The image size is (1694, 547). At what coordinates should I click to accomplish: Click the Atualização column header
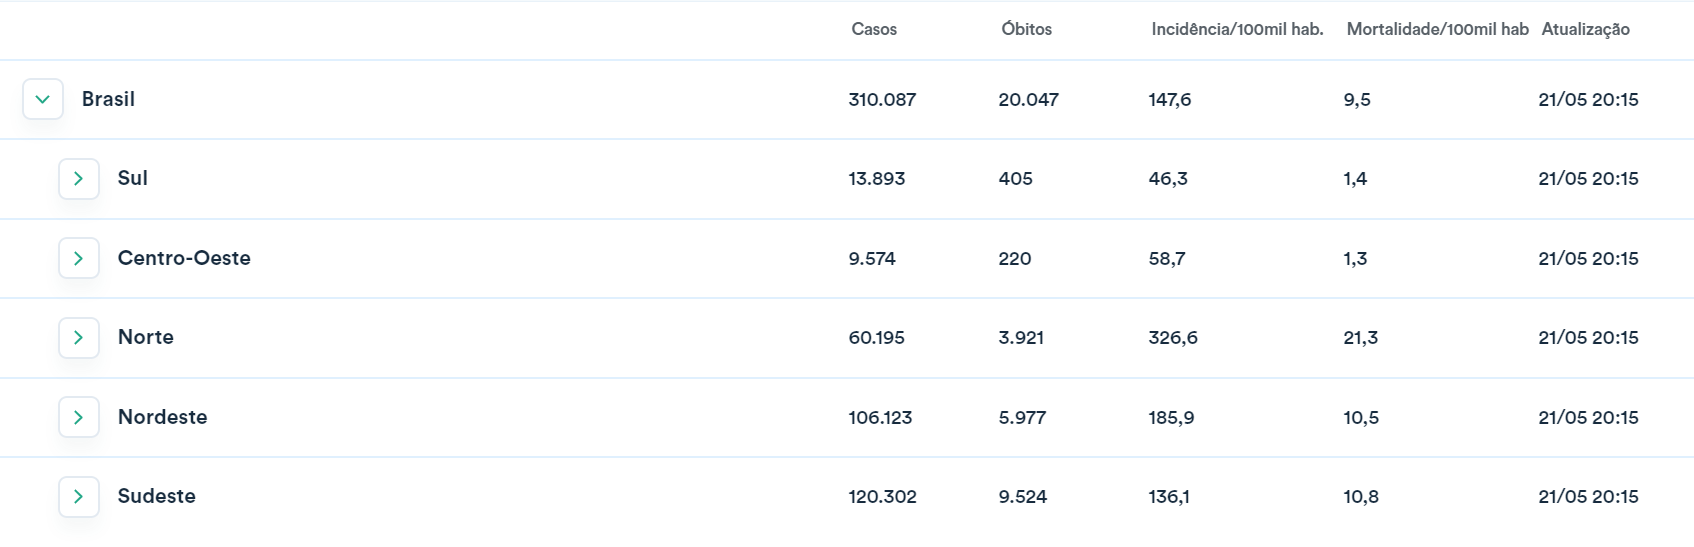(1585, 29)
